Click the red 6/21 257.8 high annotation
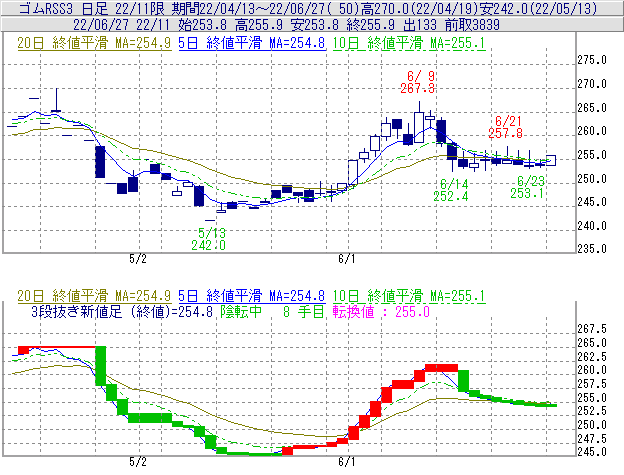The width and height of the screenshot is (624, 475). point(505,127)
